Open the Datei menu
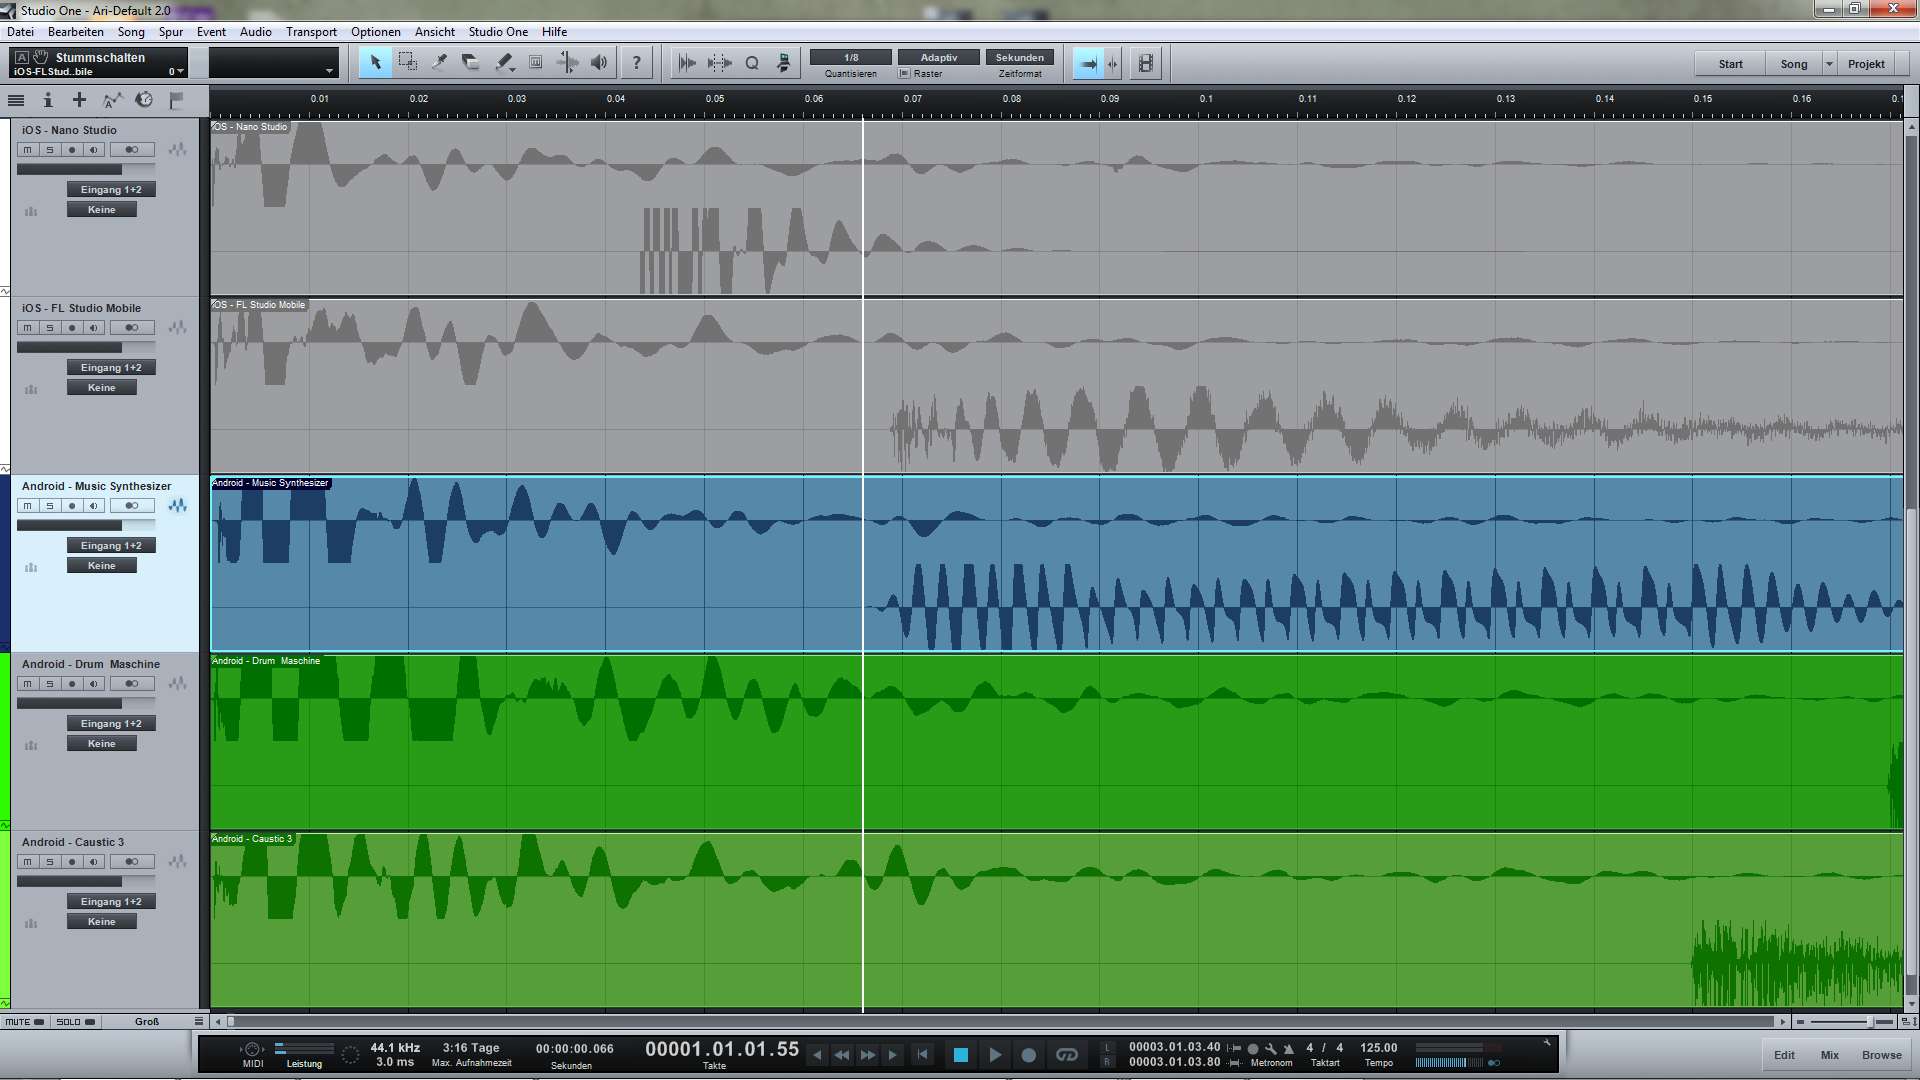The height and width of the screenshot is (1080, 1920). pos(20,32)
